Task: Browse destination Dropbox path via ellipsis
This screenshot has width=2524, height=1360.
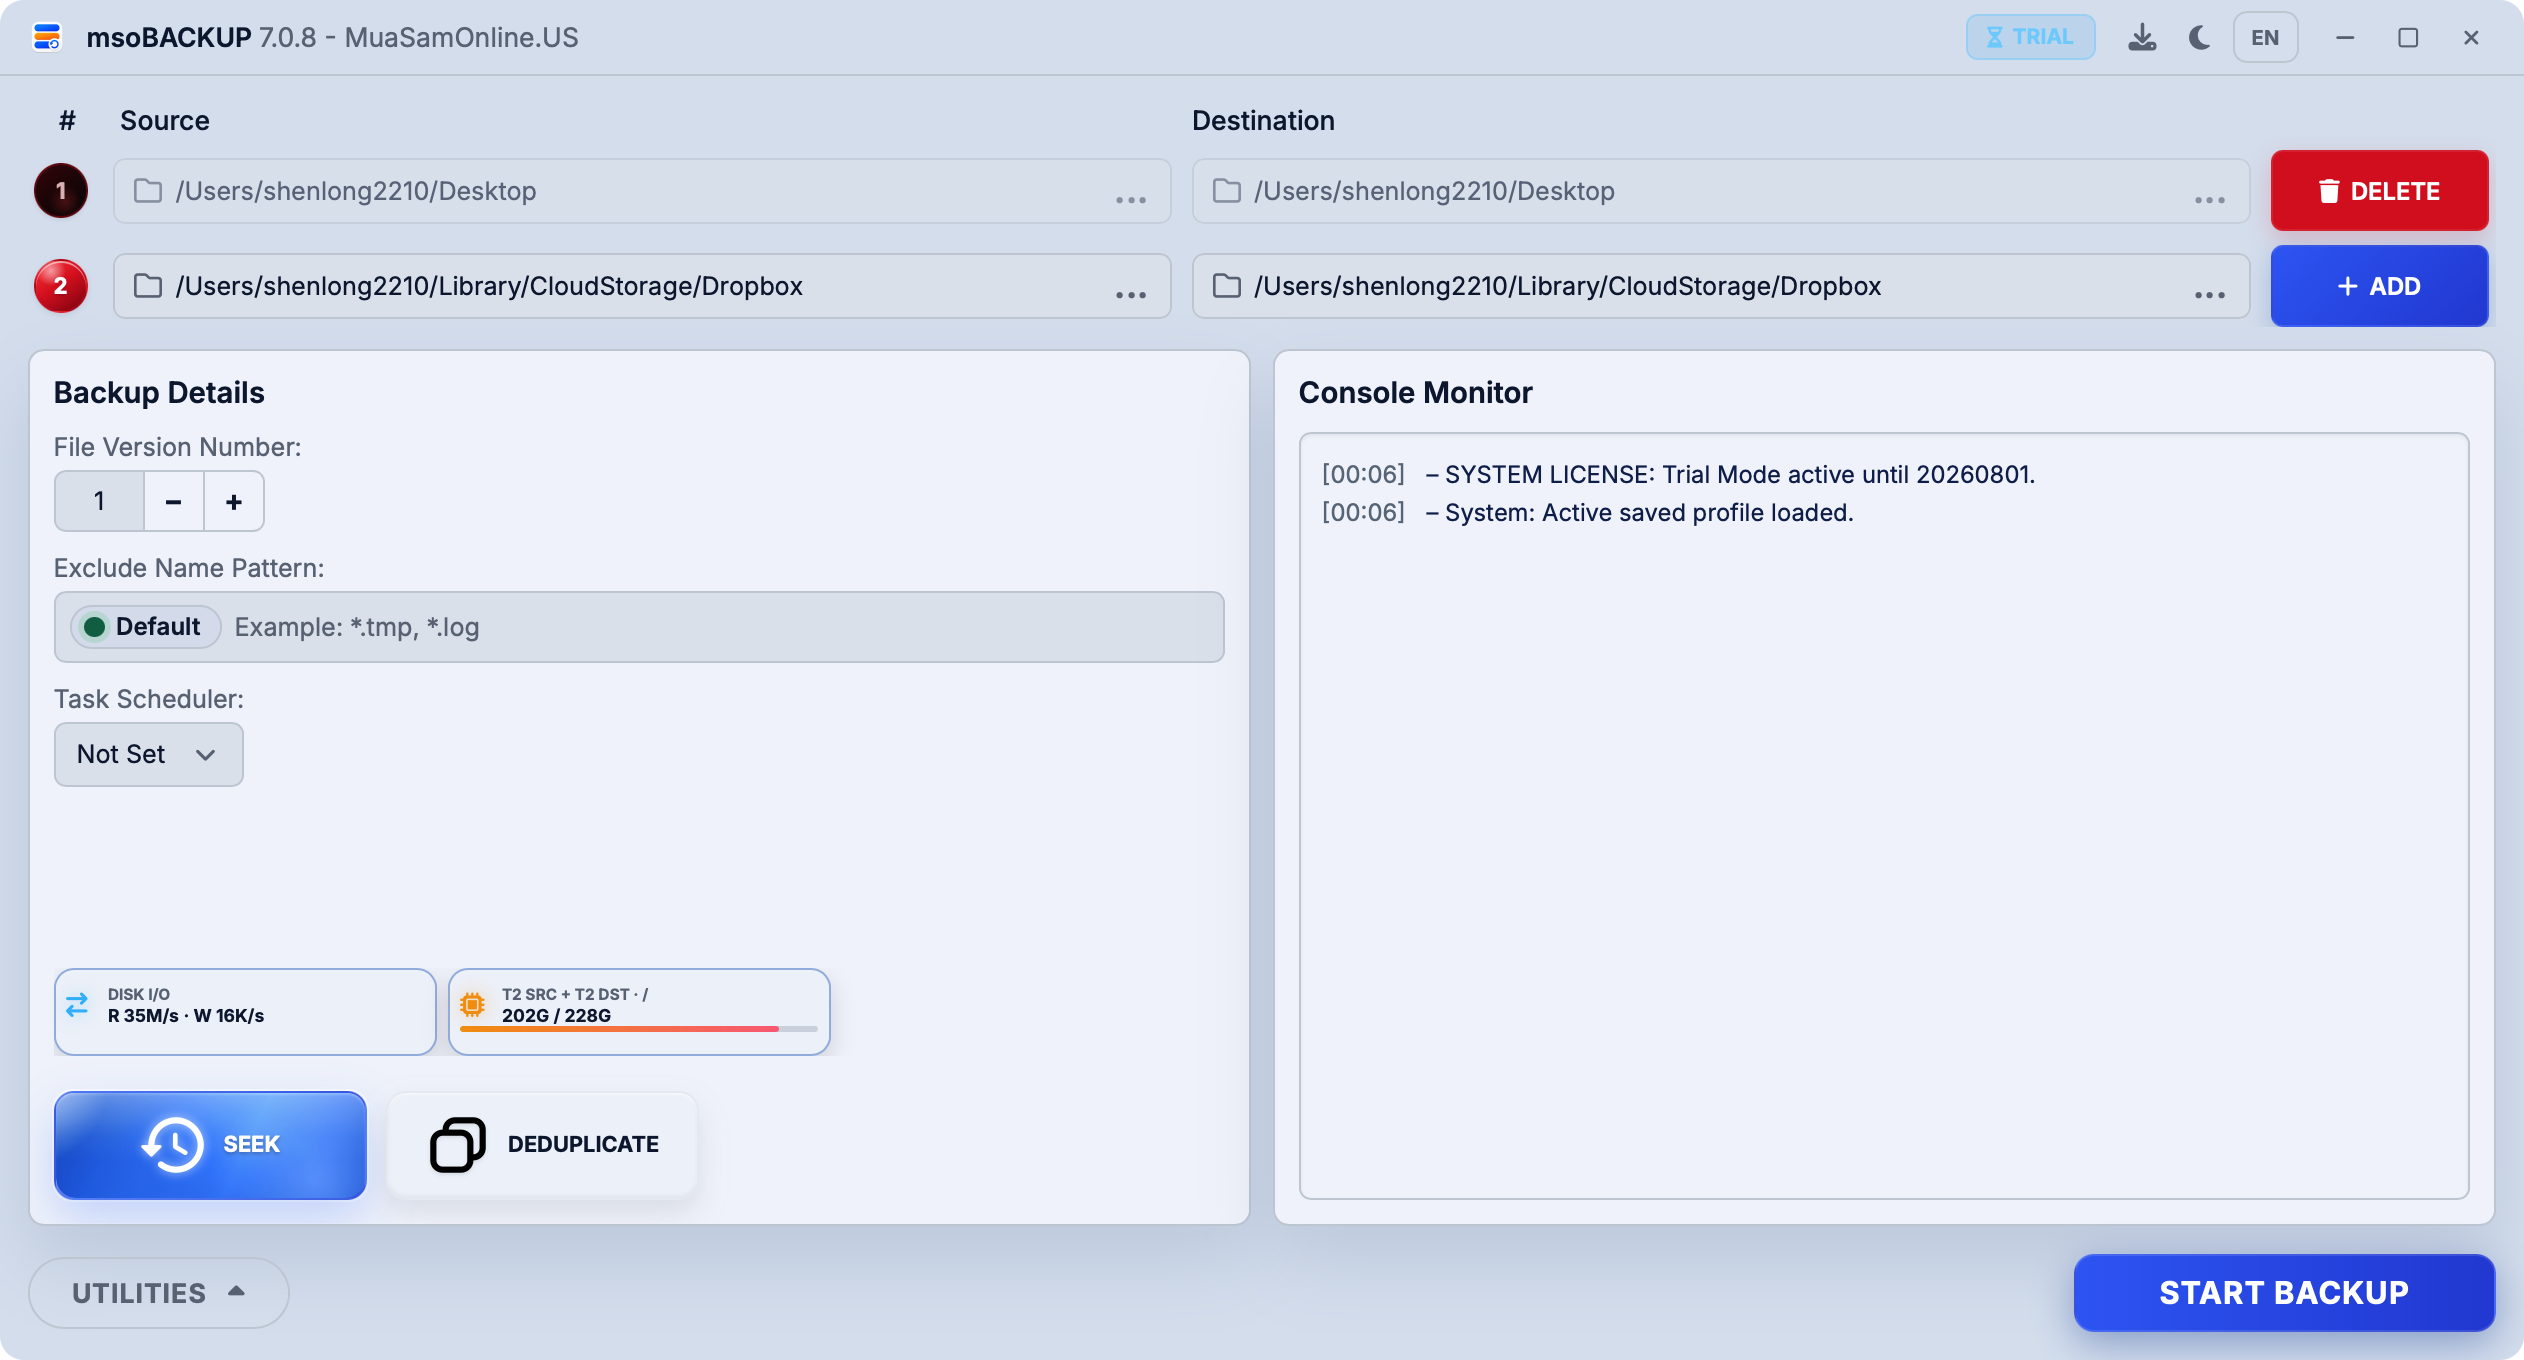Action: point(2210,294)
